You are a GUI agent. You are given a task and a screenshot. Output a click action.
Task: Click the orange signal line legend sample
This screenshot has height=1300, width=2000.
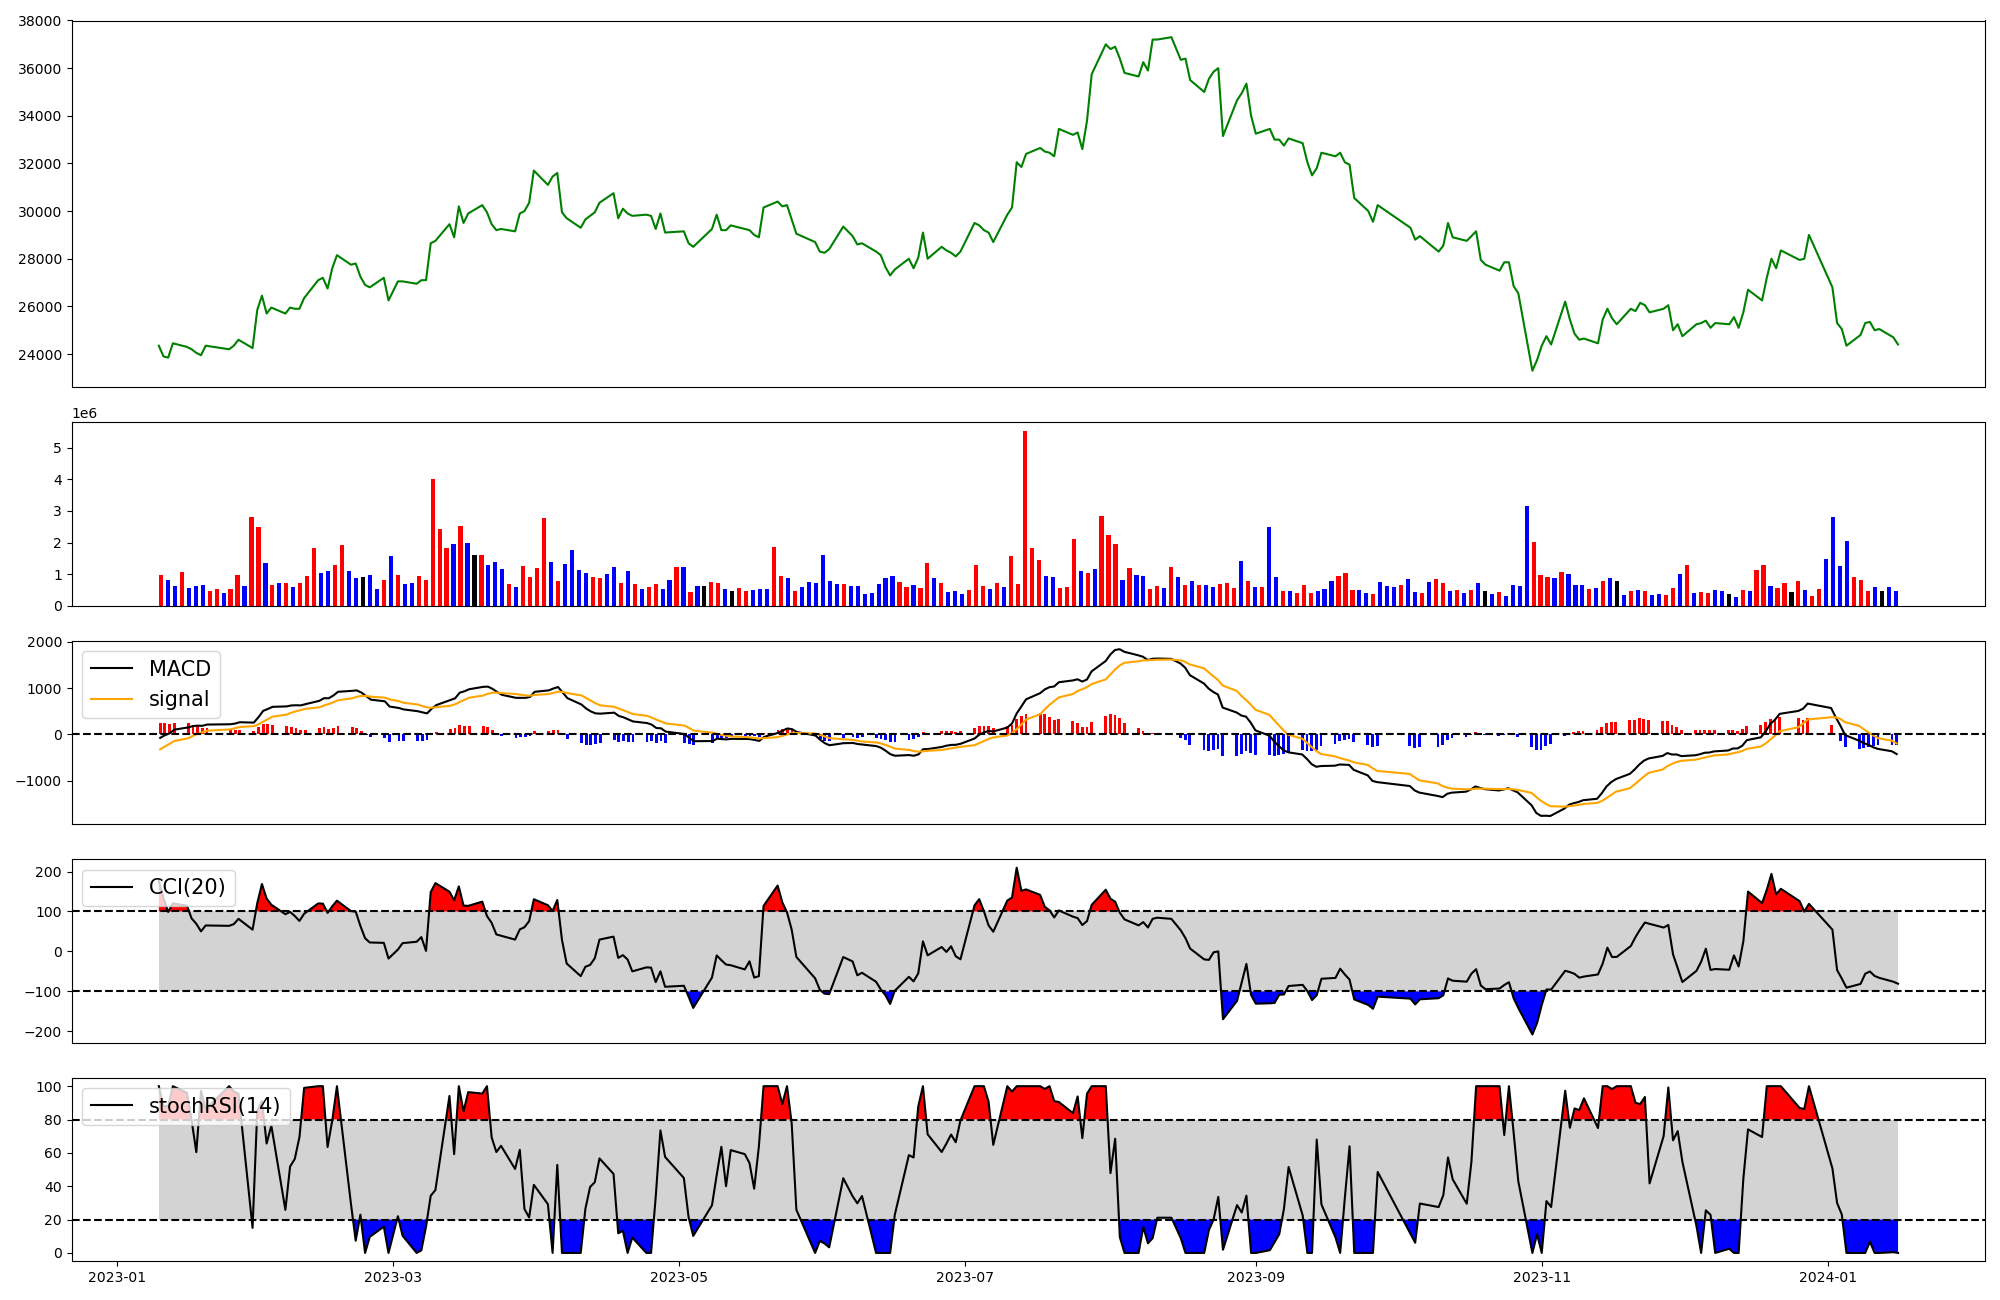click(111, 699)
